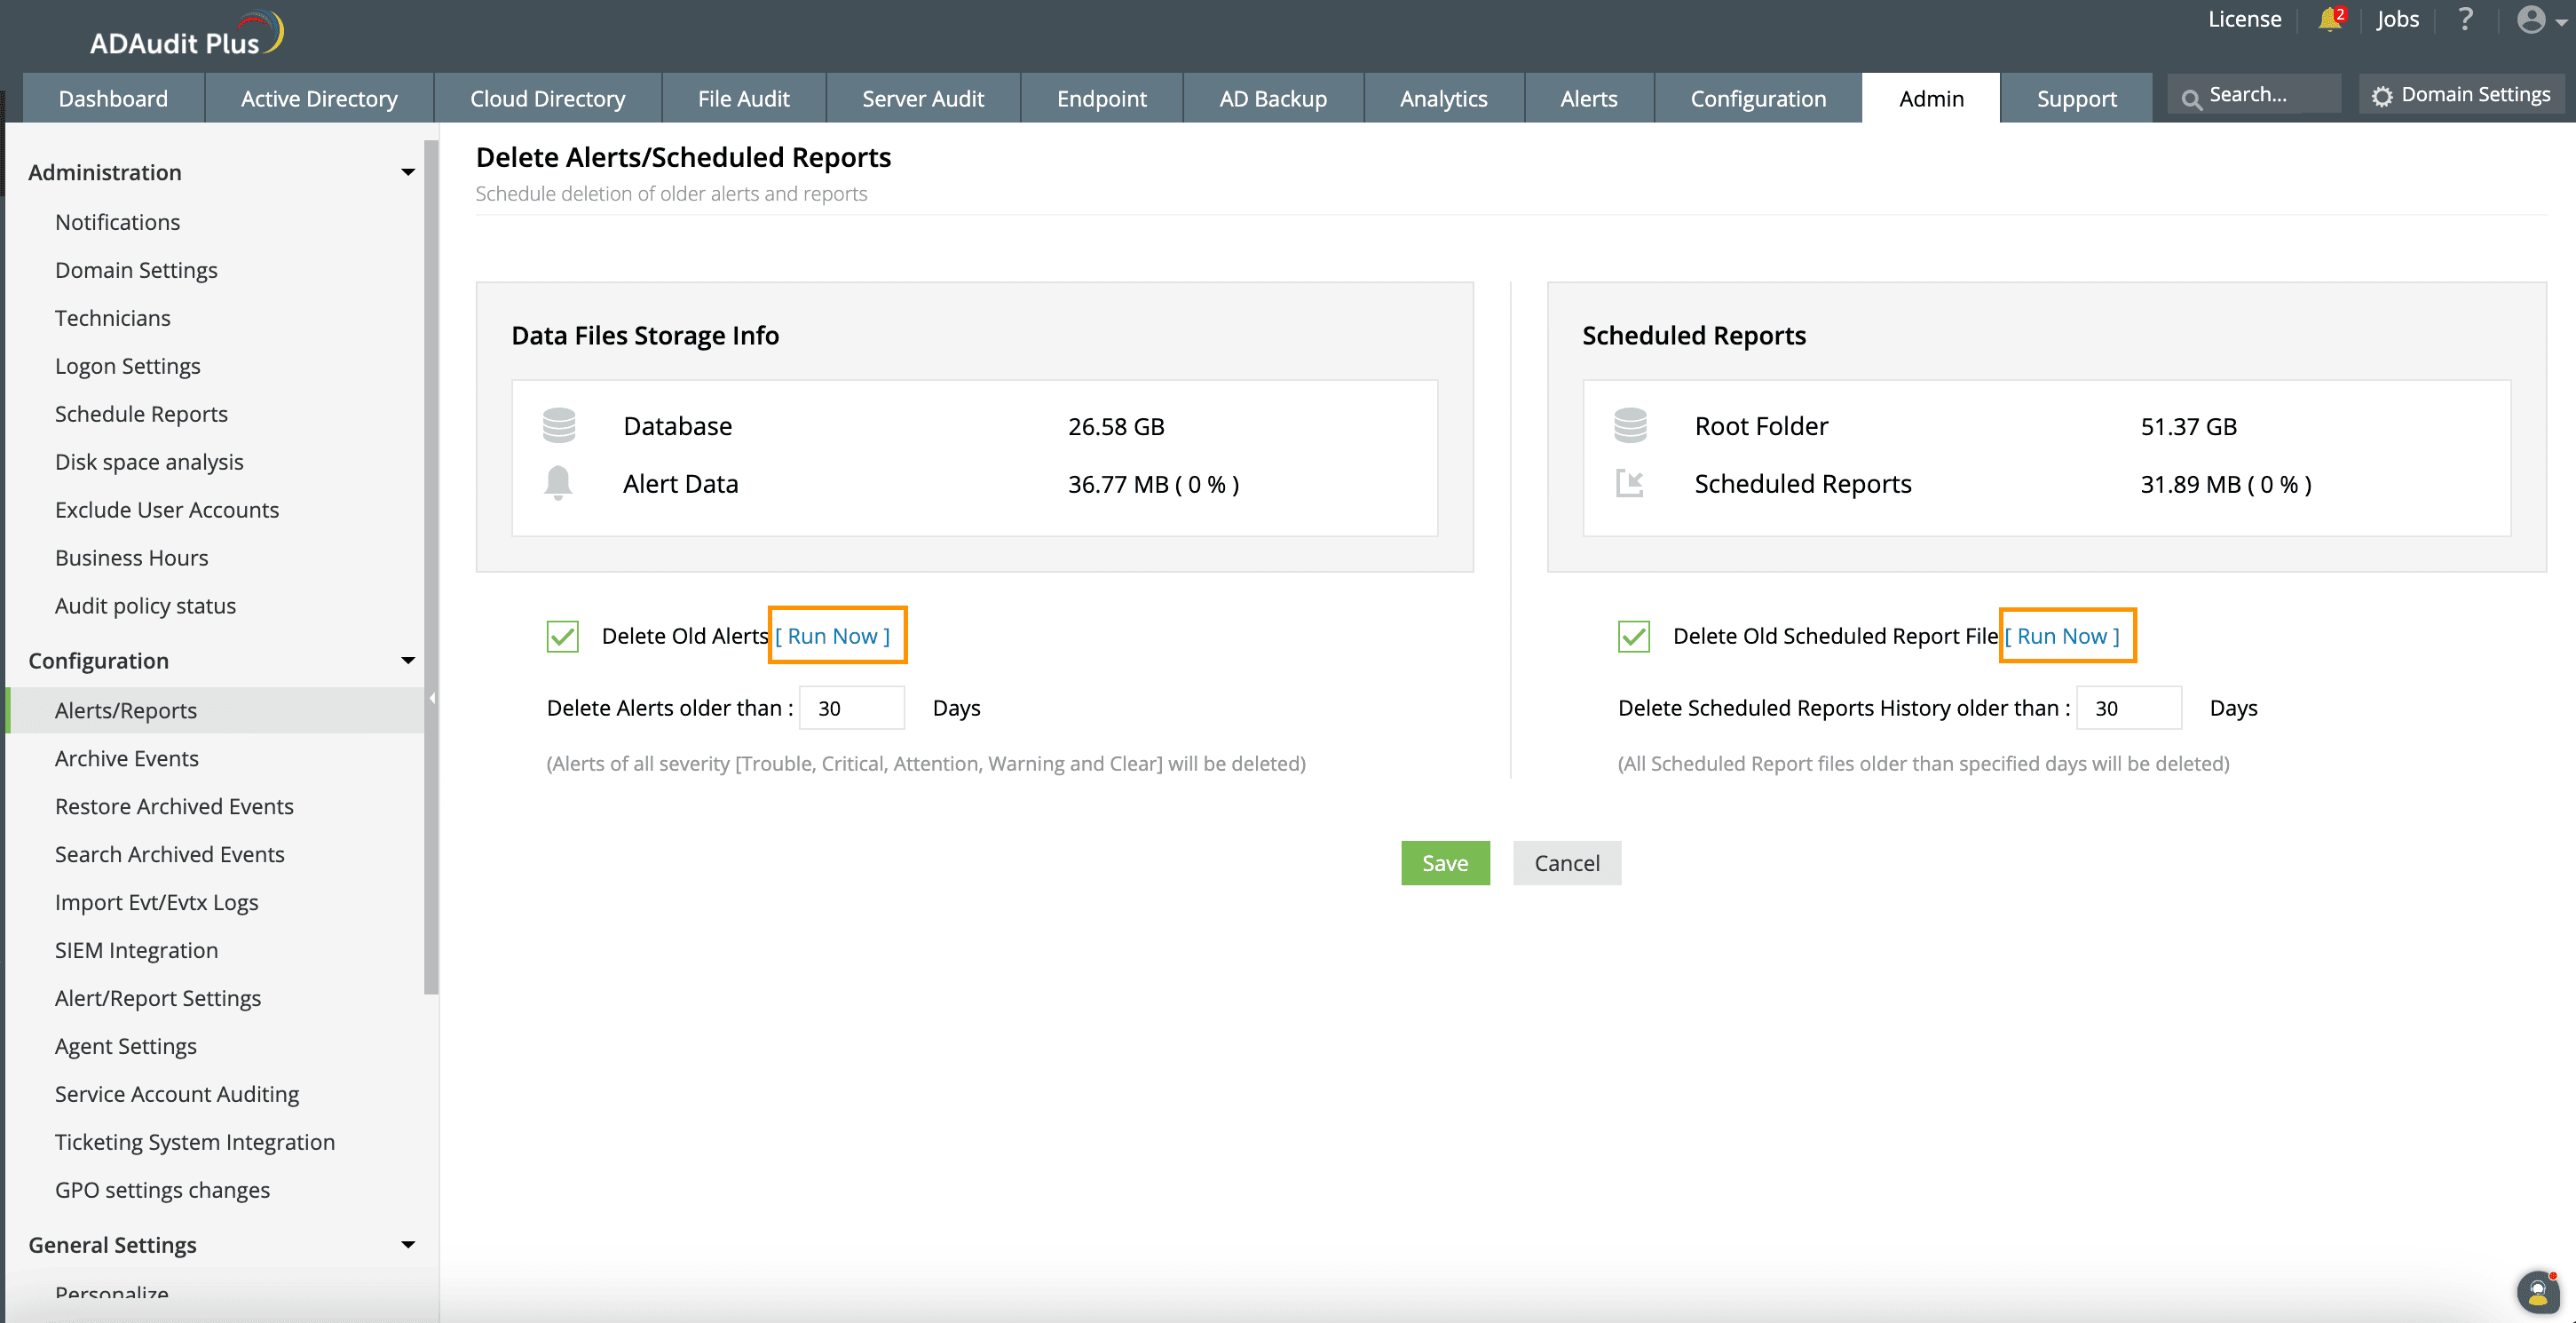Click the Alert Data bell icon
This screenshot has width=2576, height=1323.
[x=559, y=484]
